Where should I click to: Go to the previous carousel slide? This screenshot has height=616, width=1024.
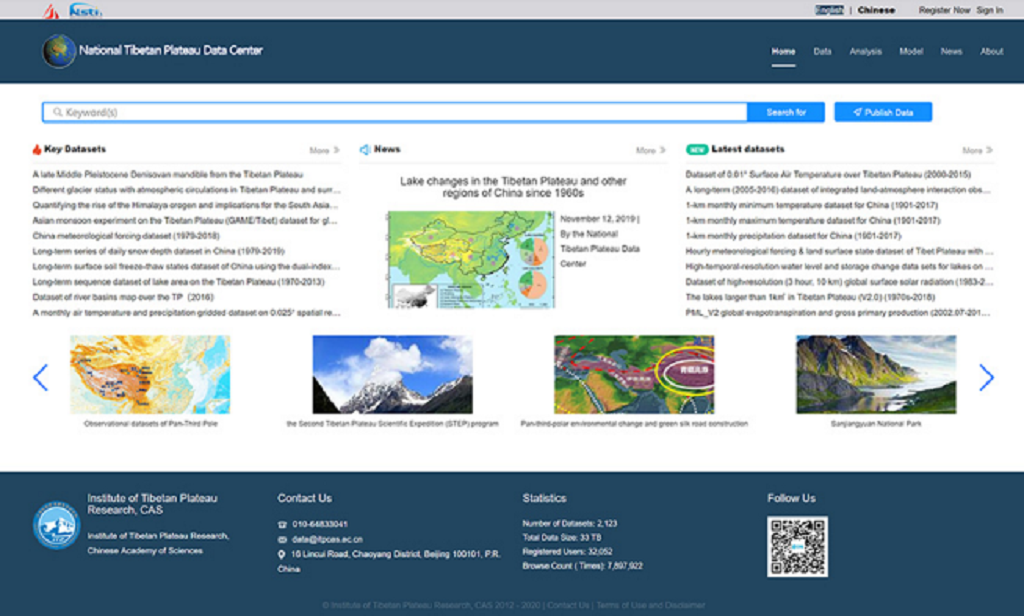40,377
